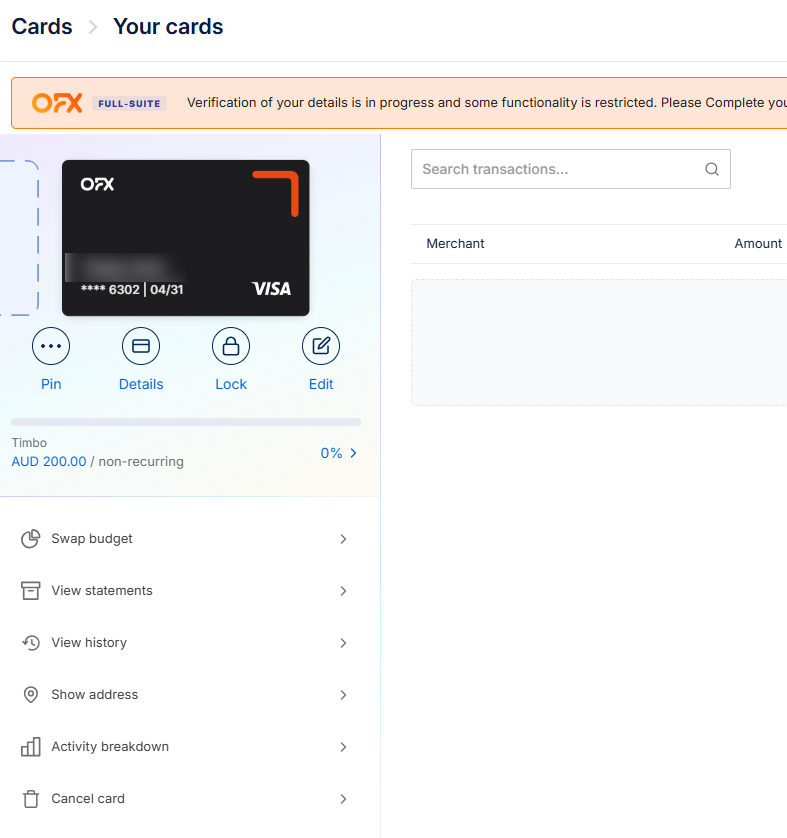Screen dimensions: 787x838
Task: Click the verification in progress message
Action: [487, 103]
